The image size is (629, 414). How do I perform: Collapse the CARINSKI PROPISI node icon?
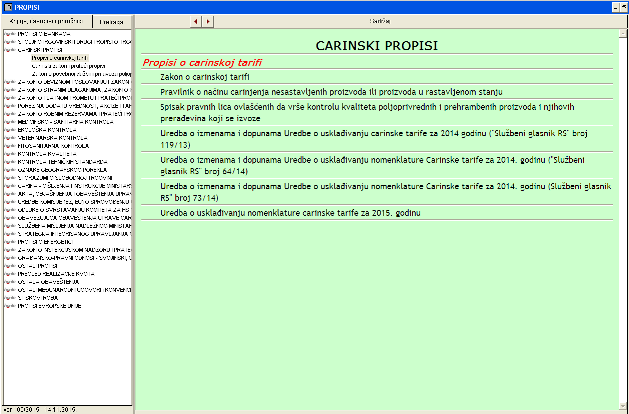[x=9, y=50]
